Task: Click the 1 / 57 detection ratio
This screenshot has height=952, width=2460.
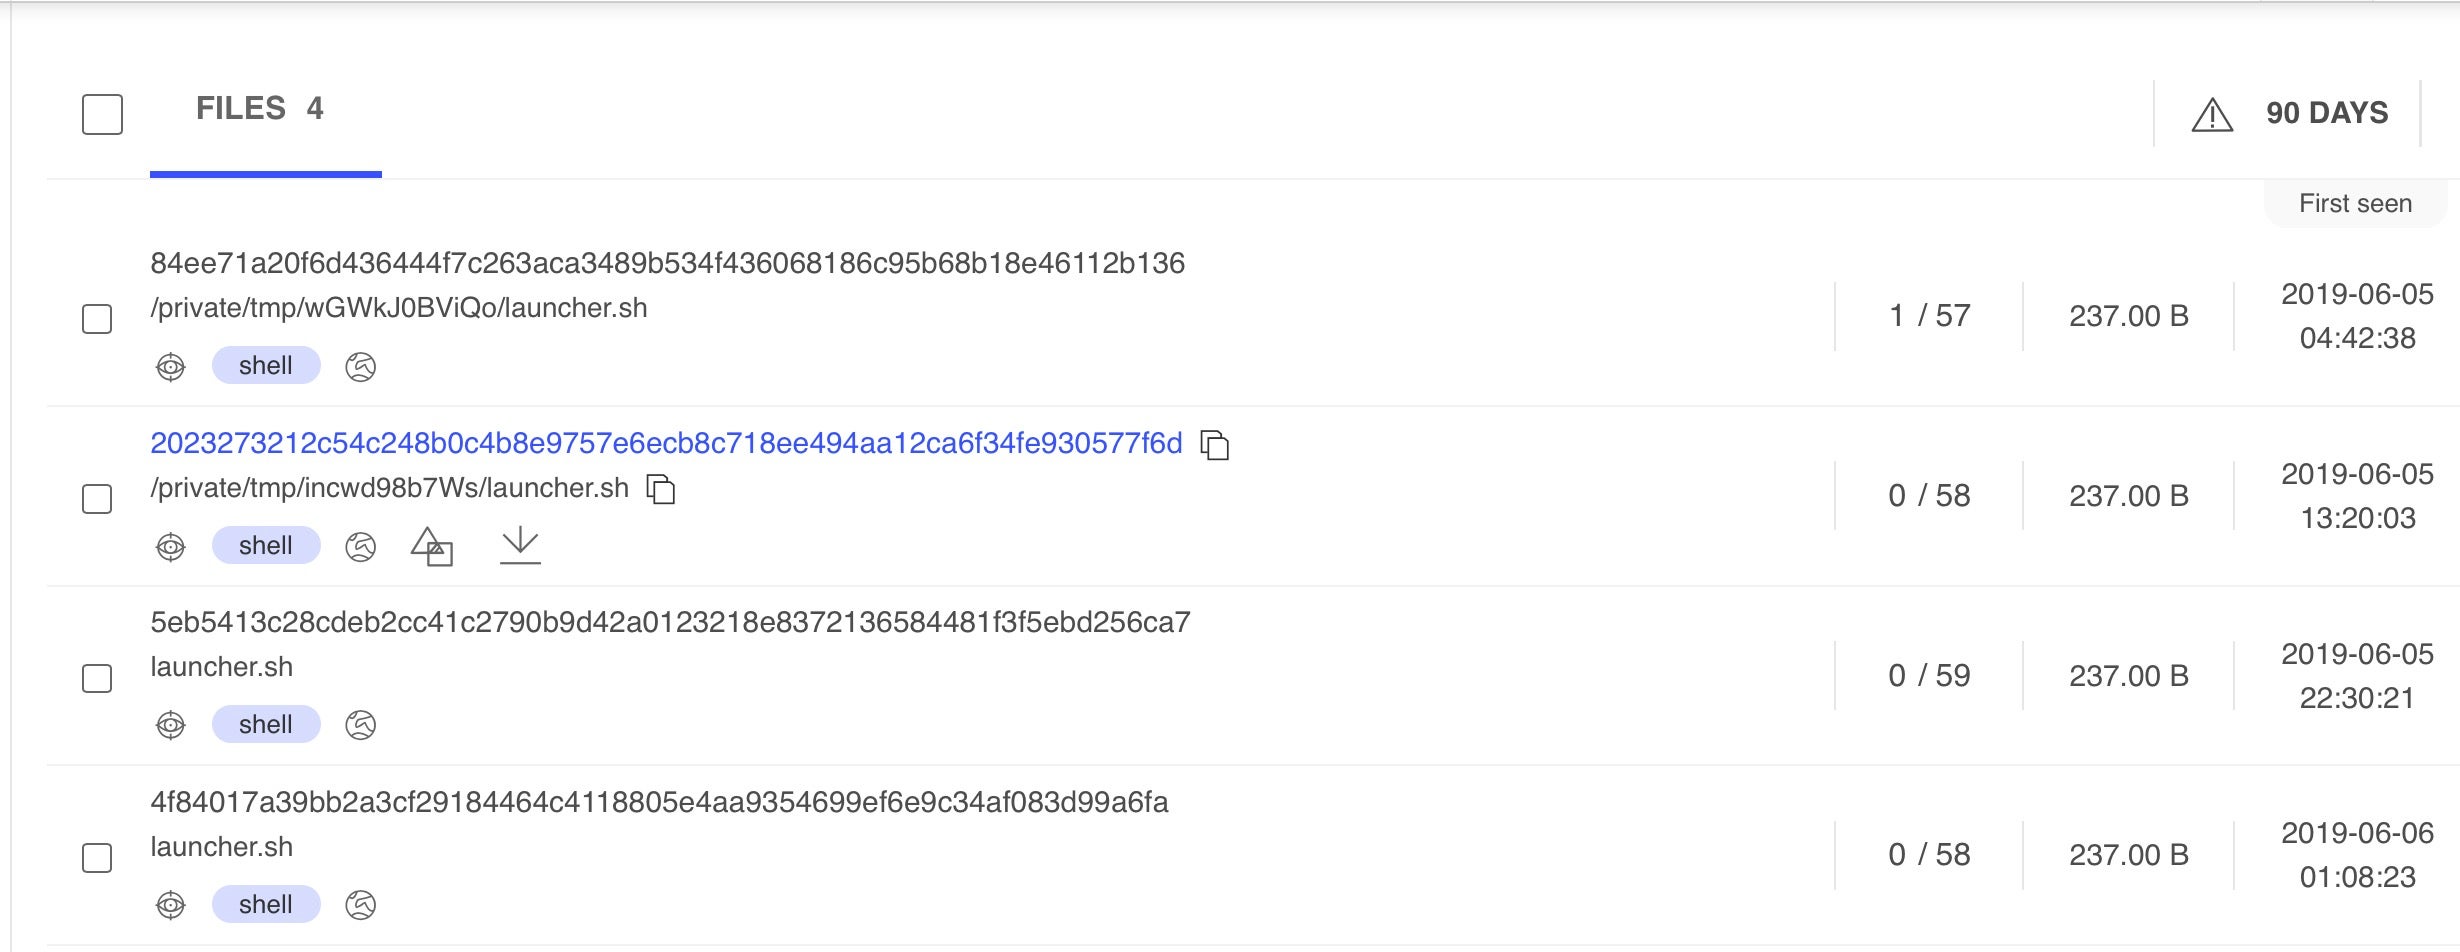Action: coord(1929,316)
